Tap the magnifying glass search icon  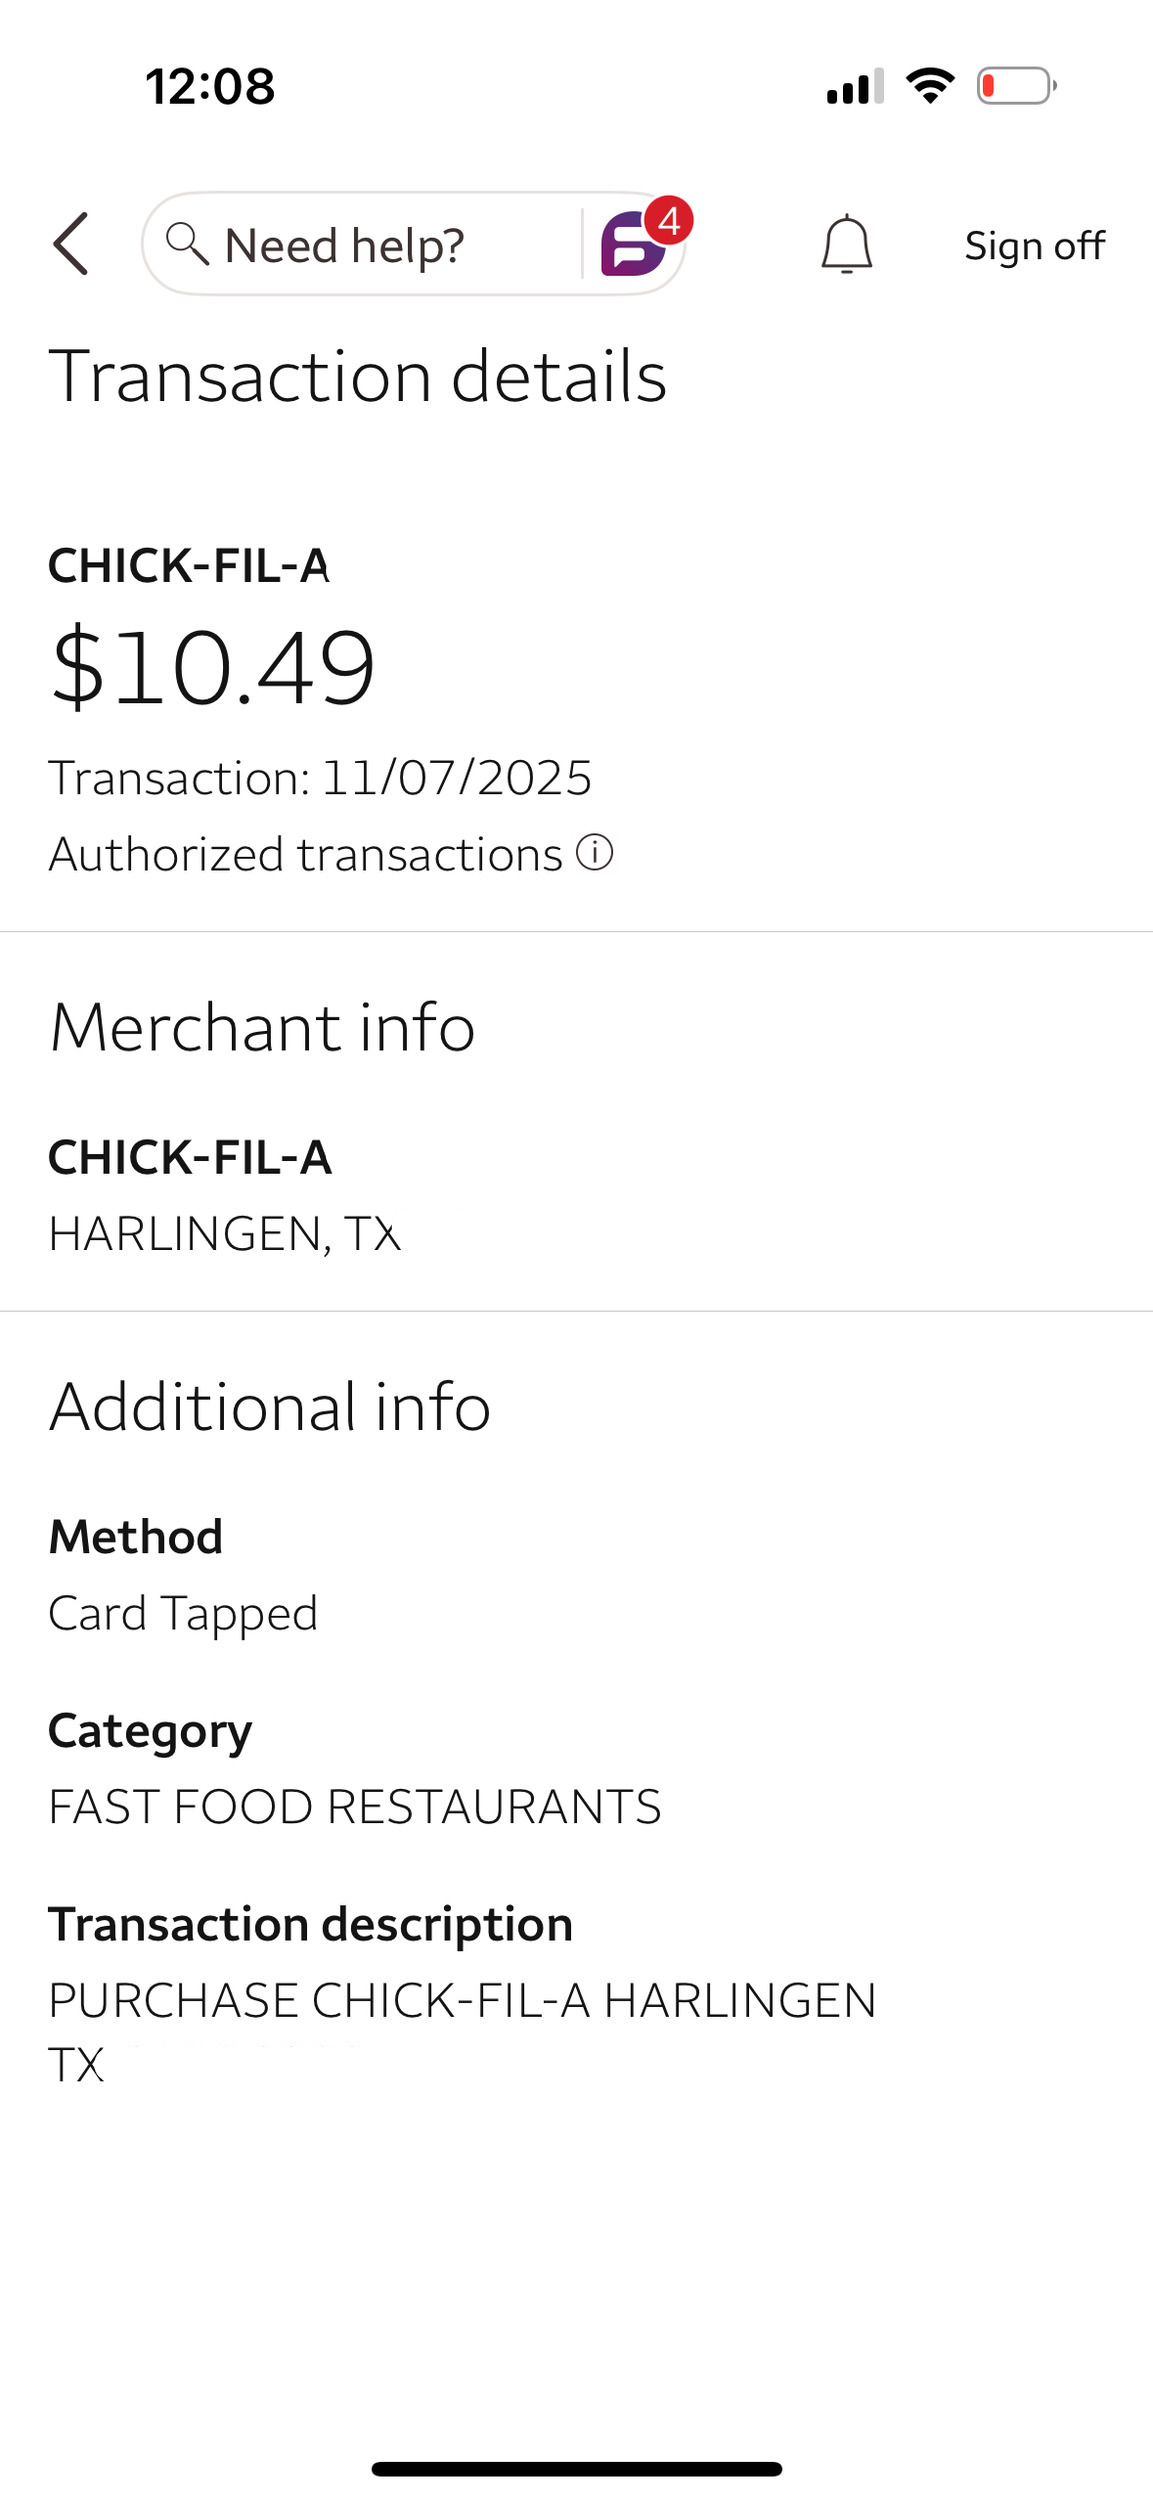click(x=186, y=244)
